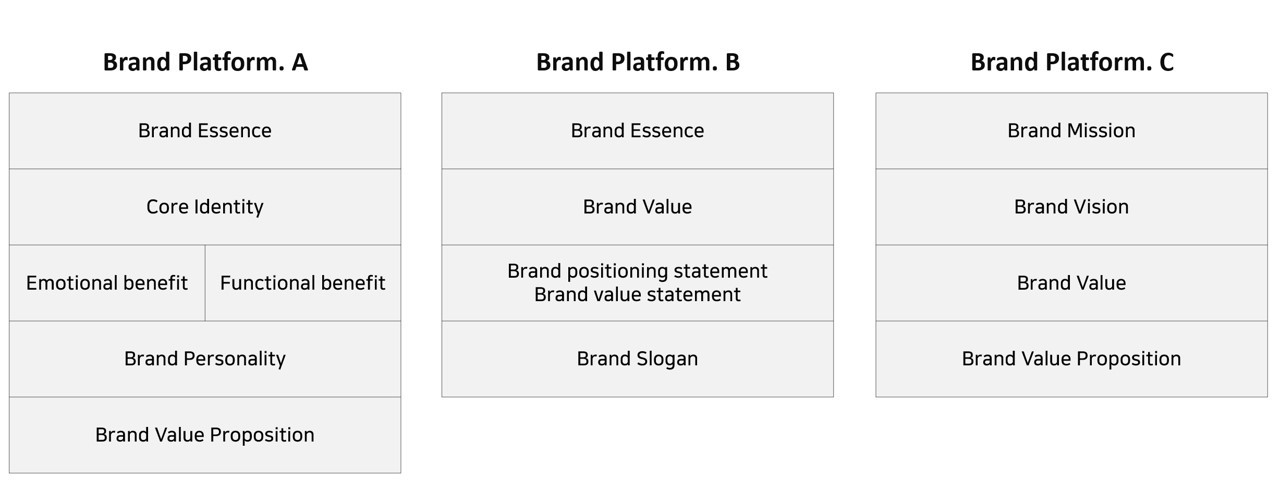Click divider between Emotional and Functional benefit

pos(205,283)
